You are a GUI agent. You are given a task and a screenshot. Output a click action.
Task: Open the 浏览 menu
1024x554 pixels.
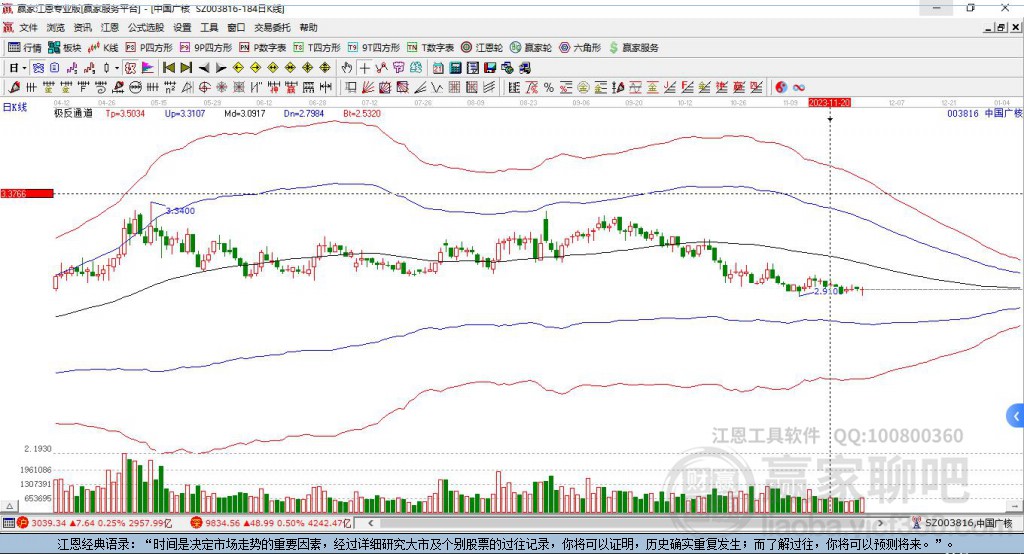[56, 27]
